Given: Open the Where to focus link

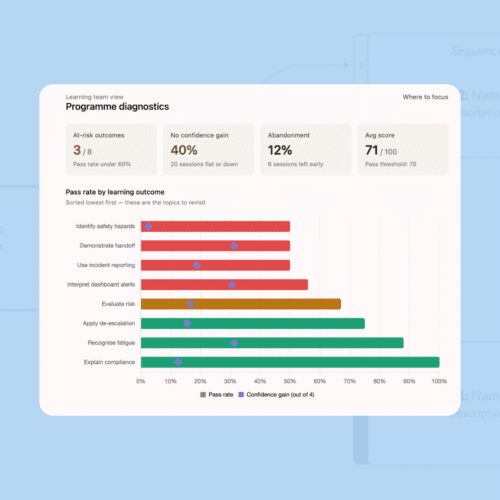Looking at the screenshot, I should (425, 97).
